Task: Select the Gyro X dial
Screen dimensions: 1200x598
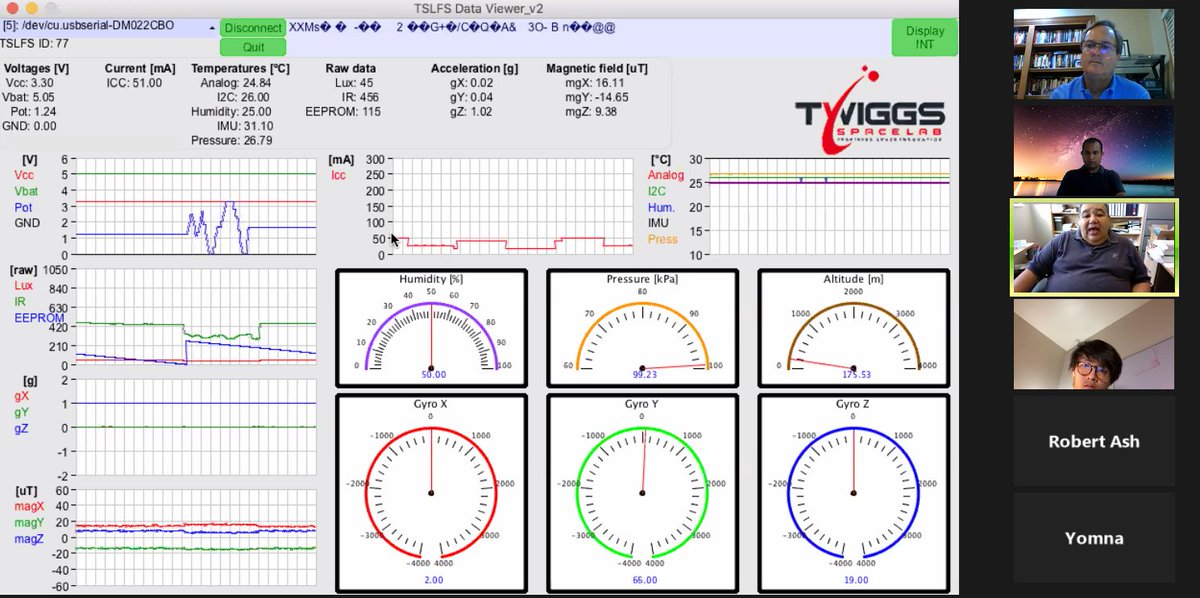Action: [431, 491]
